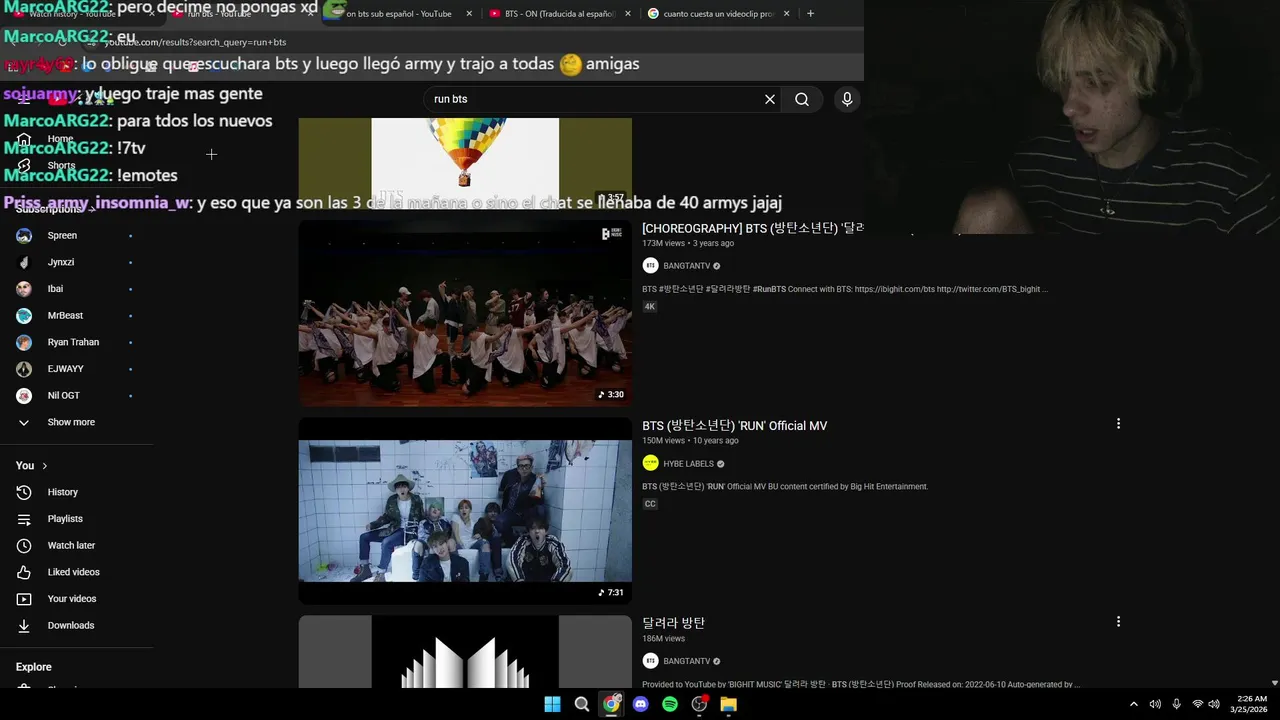1280x720 pixels.
Task: Open Ryan Trahan subscription channel
Action: (x=75, y=342)
